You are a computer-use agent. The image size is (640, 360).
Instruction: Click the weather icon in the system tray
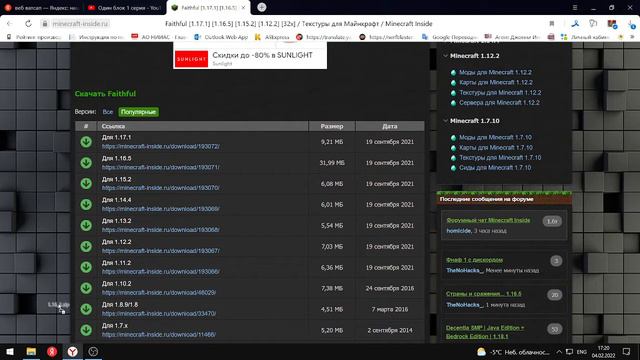click(x=482, y=352)
